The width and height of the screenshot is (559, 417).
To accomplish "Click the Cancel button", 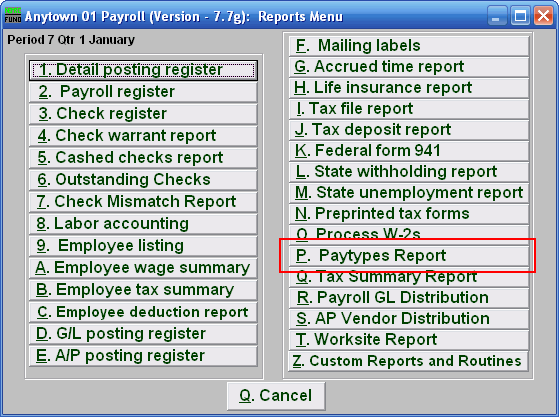I will point(276,396).
